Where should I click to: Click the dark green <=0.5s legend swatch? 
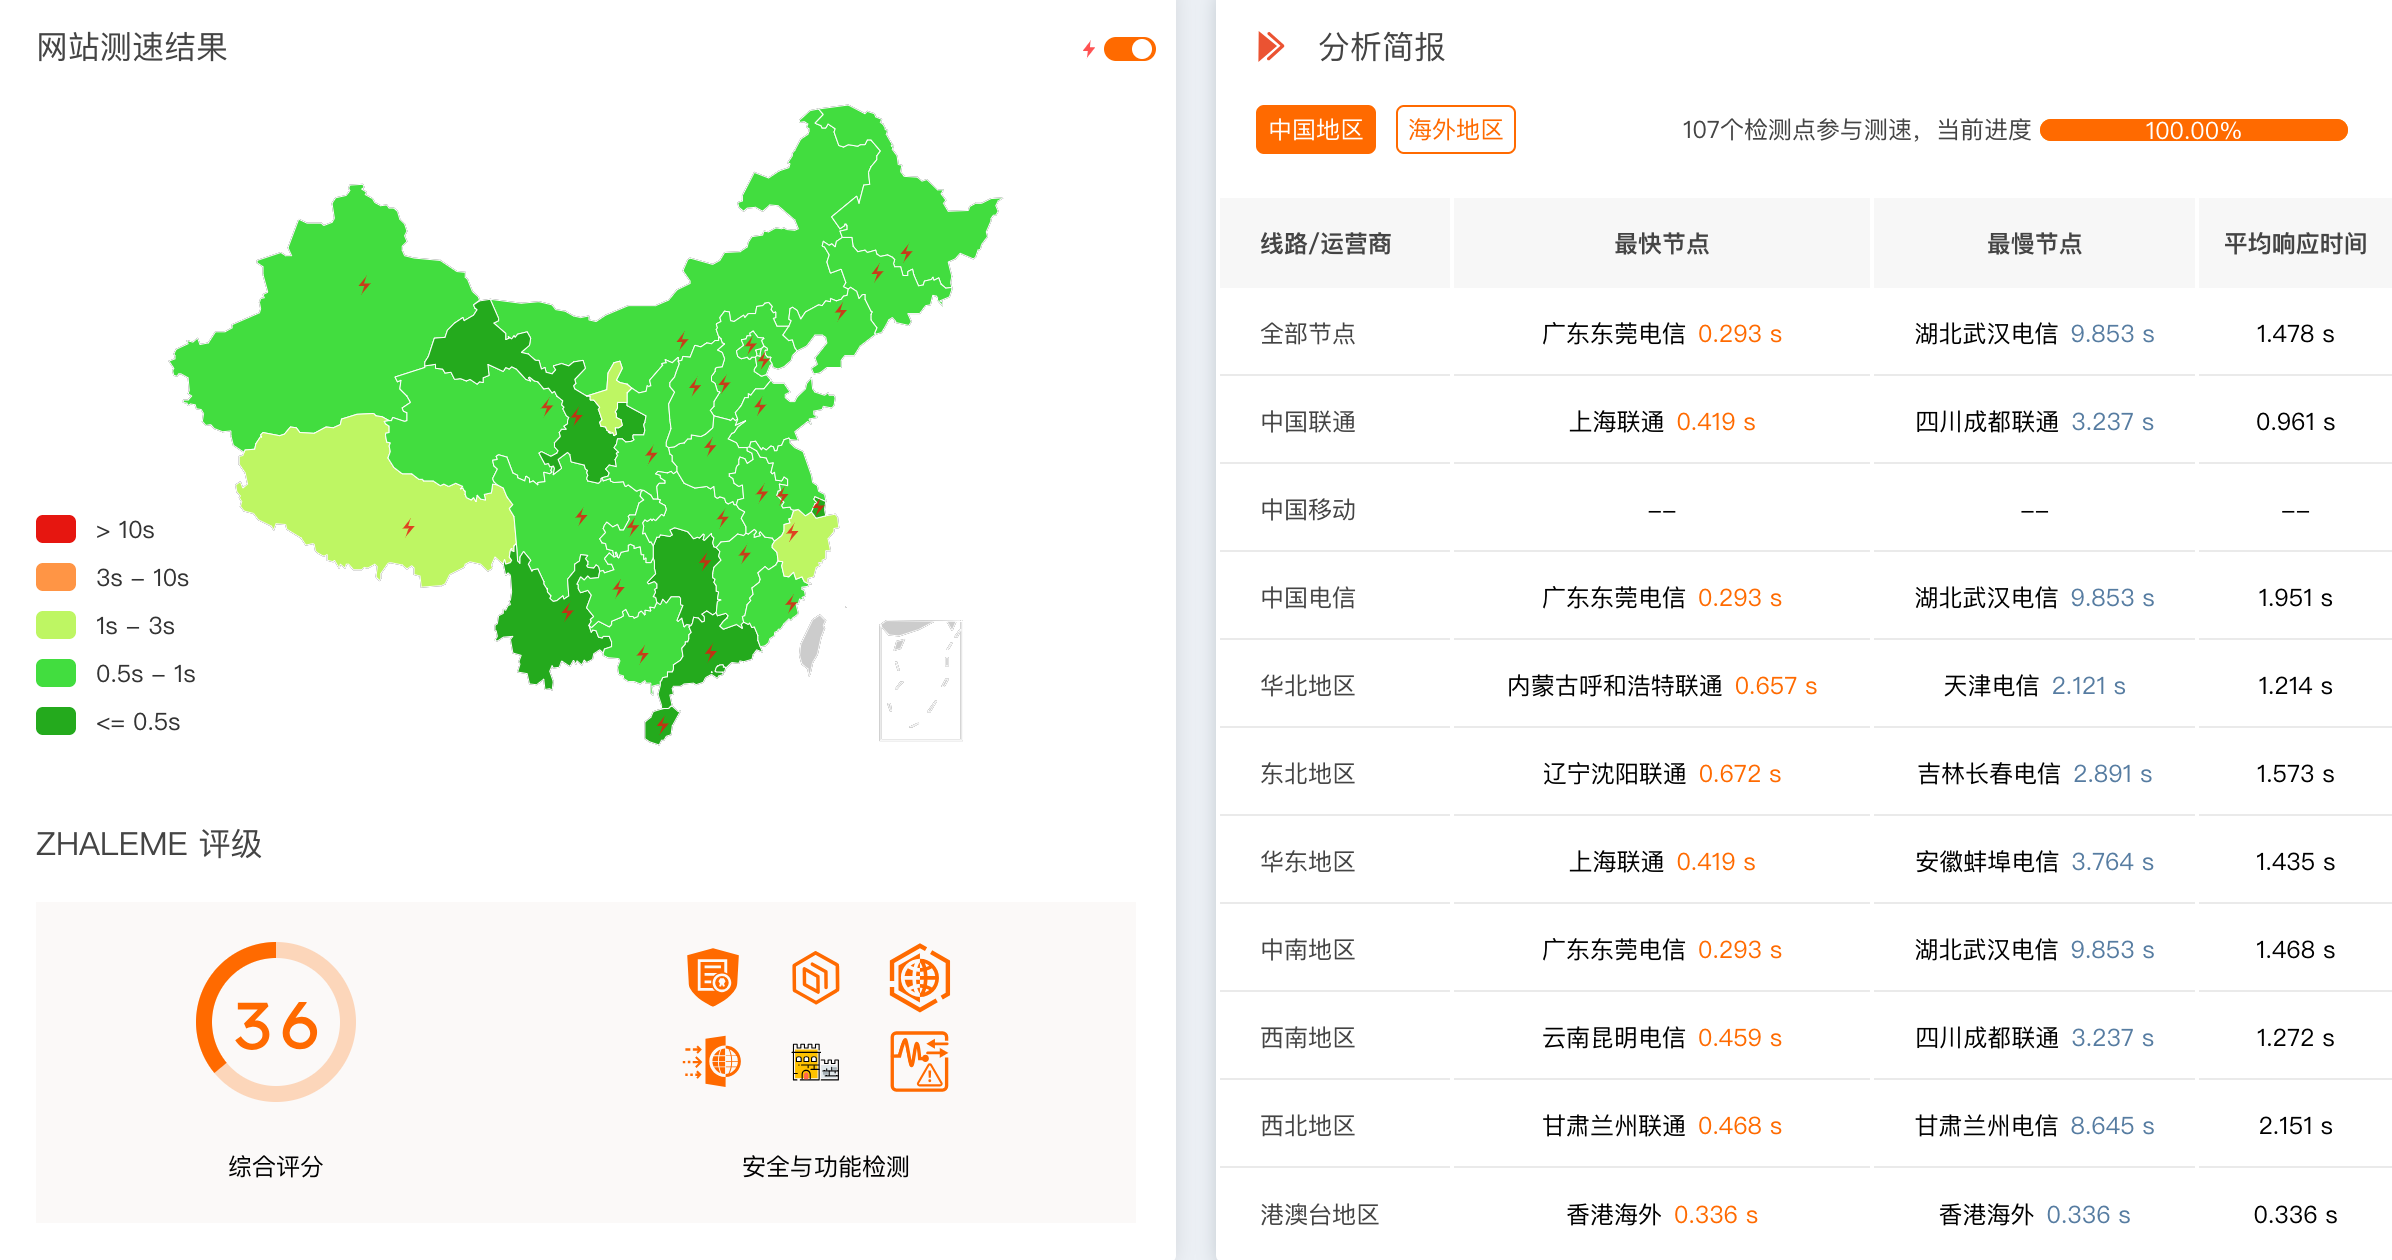pos(56,721)
